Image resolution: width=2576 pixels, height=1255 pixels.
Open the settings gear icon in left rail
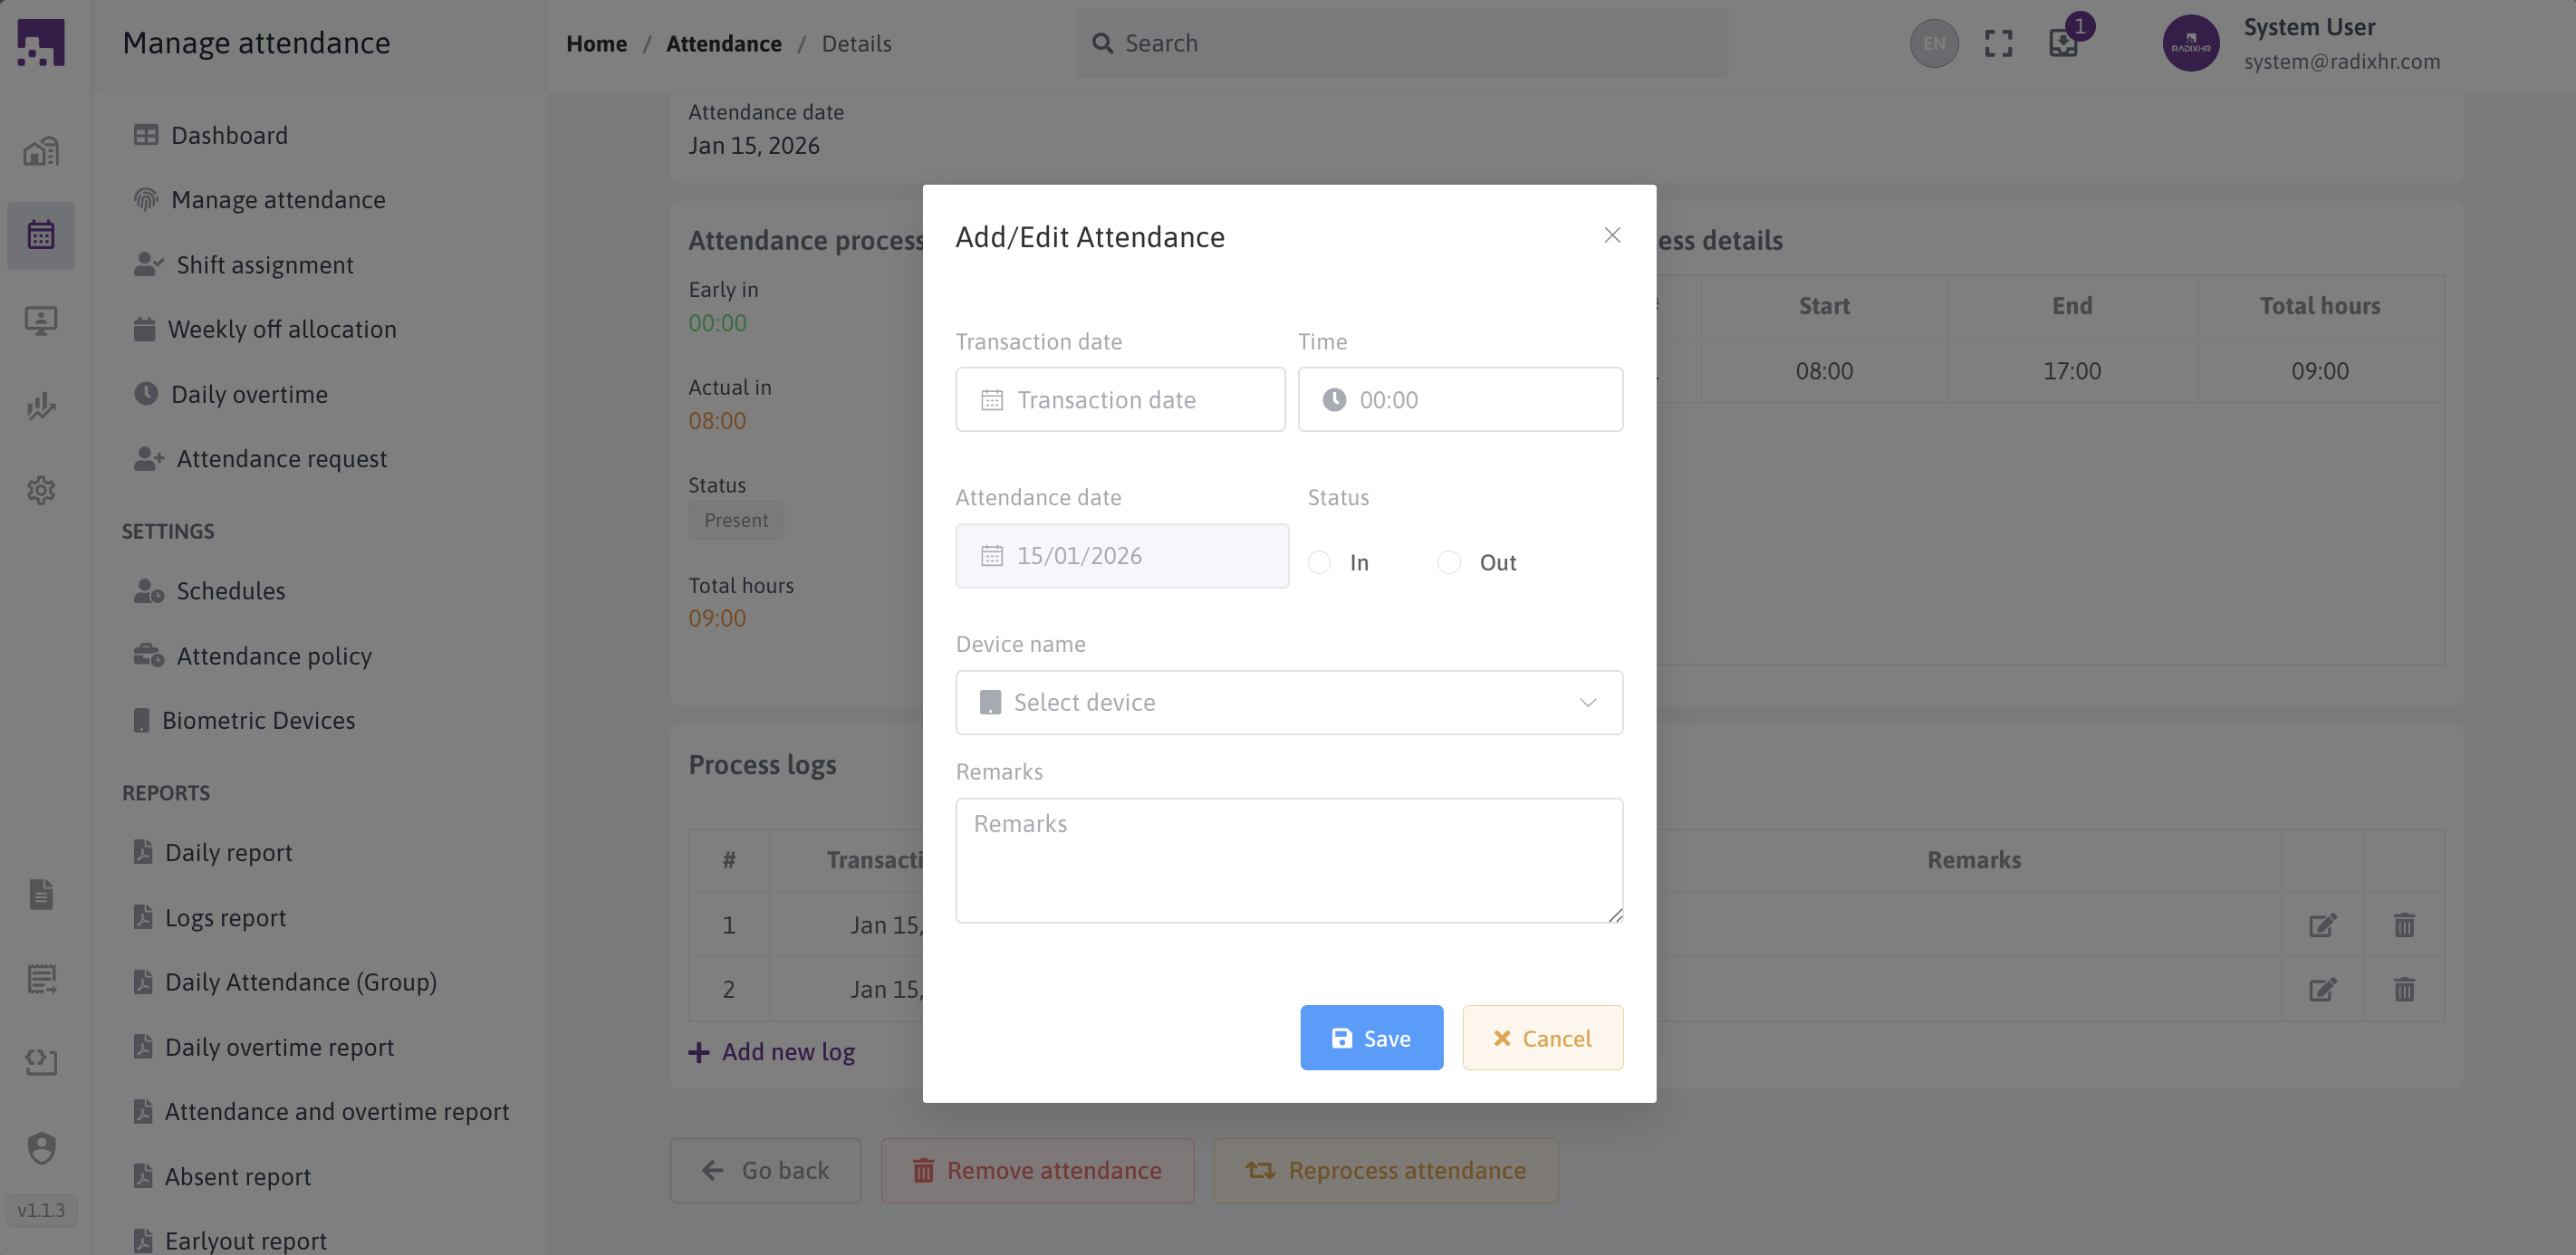41,490
